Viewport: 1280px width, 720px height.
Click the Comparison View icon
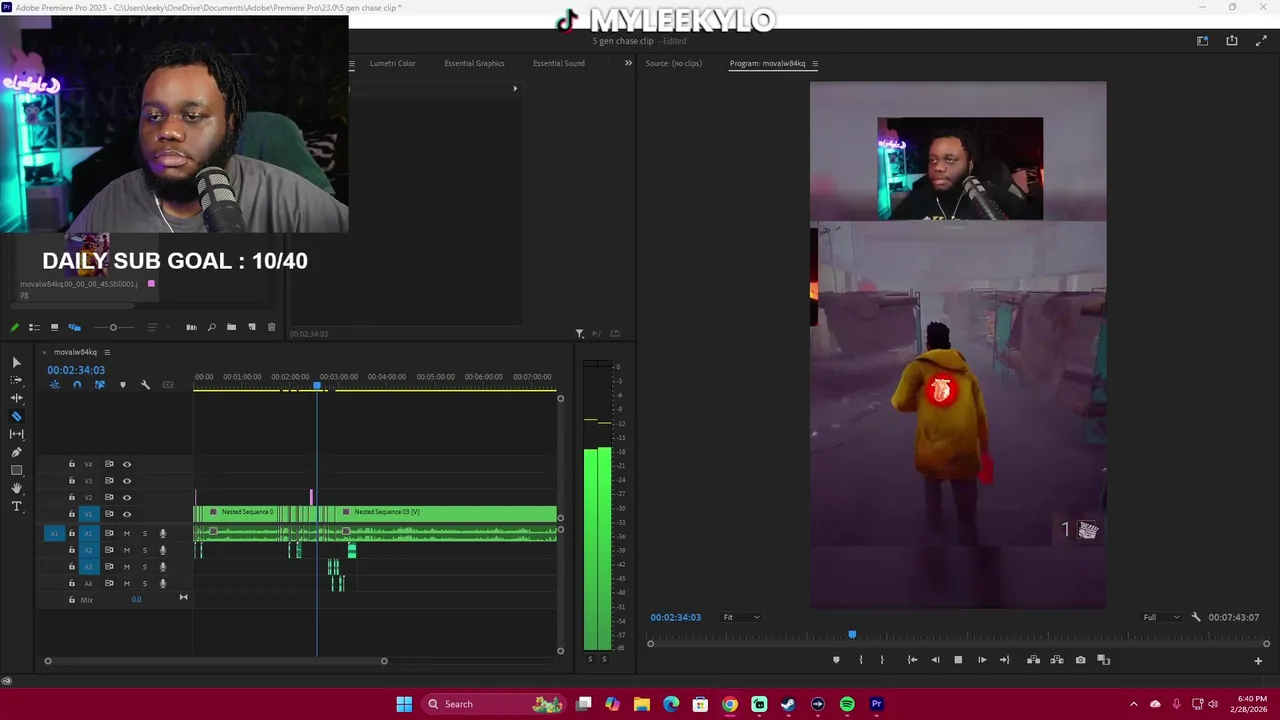(1104, 660)
